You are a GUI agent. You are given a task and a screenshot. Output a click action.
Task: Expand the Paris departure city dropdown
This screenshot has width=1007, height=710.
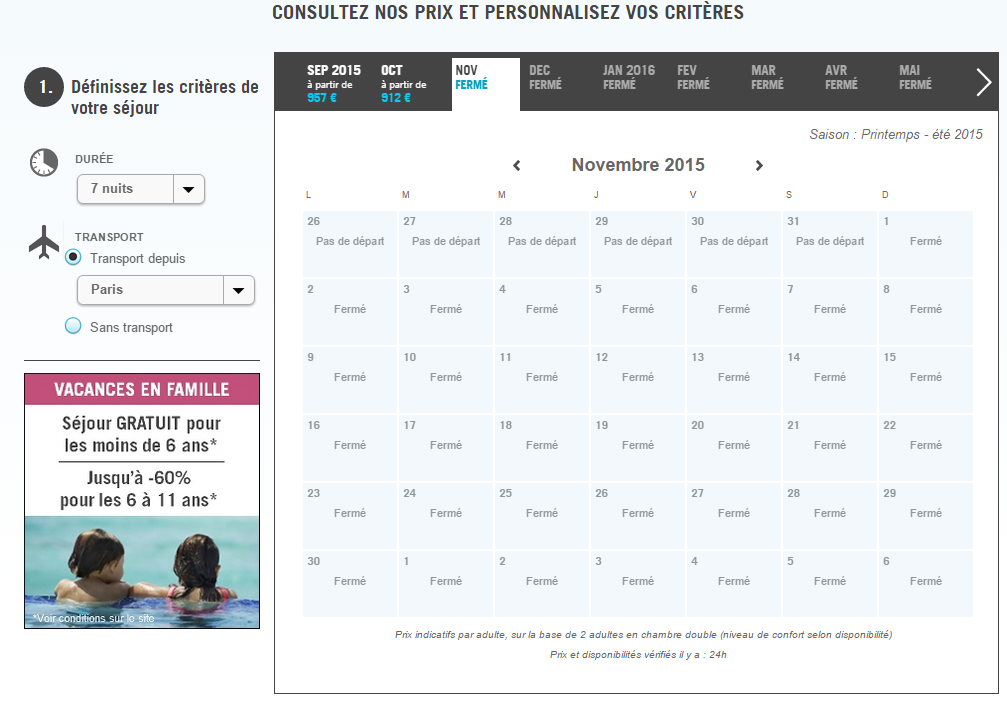pyautogui.click(x=166, y=290)
